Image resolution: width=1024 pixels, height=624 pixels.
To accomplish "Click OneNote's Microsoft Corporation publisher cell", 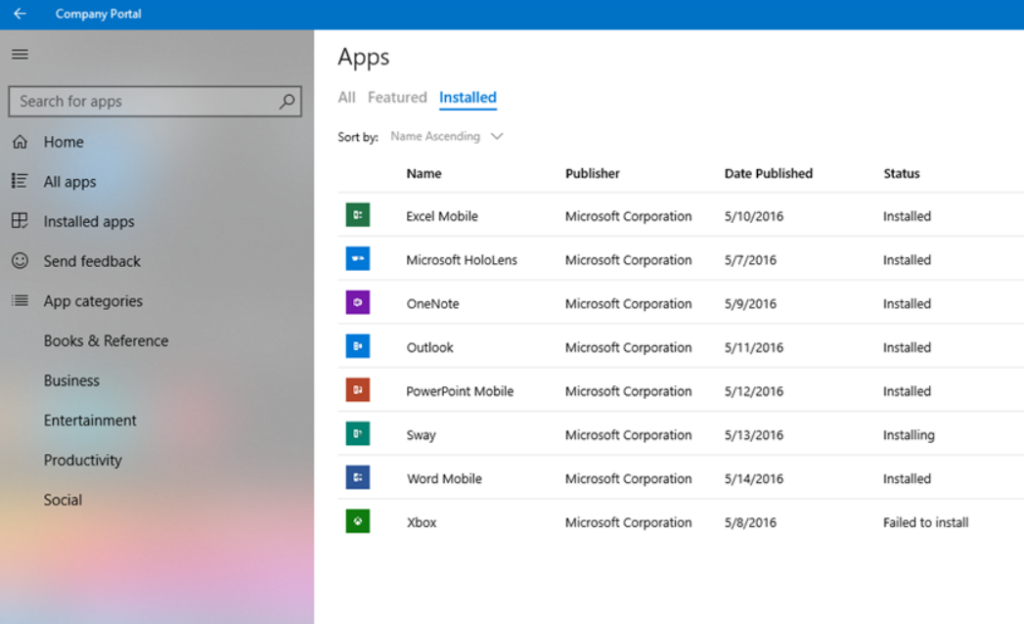I will 628,304.
